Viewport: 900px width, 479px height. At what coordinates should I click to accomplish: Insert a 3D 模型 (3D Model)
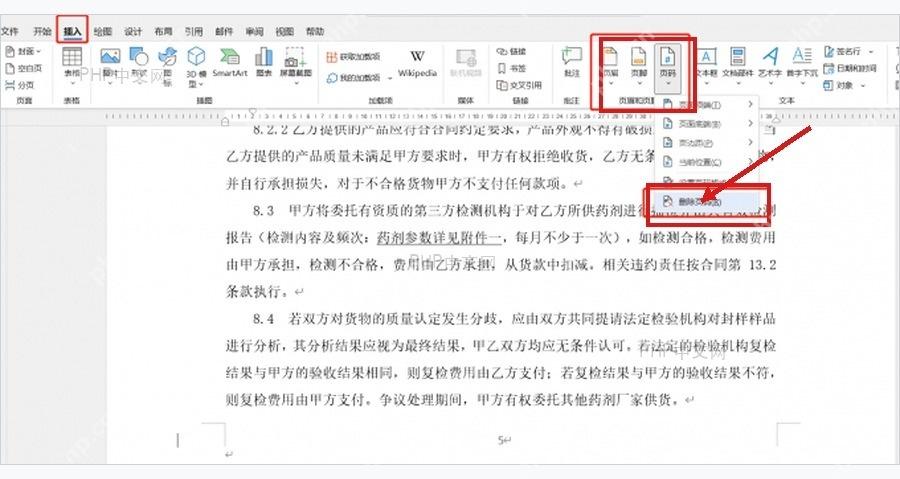pos(196,67)
